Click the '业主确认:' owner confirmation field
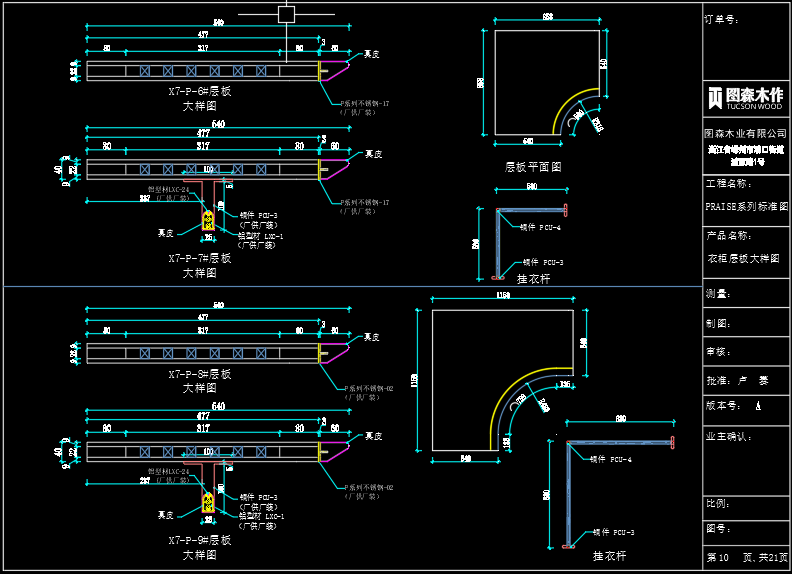792x574 pixels. click(728, 437)
